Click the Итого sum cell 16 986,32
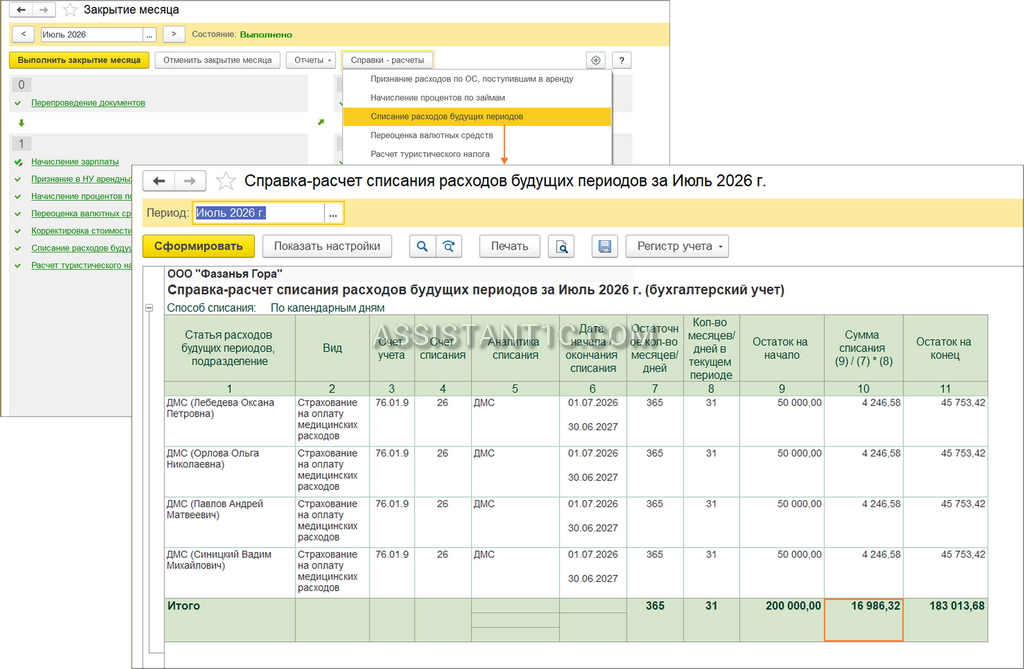This screenshot has width=1024, height=669. tap(864, 619)
